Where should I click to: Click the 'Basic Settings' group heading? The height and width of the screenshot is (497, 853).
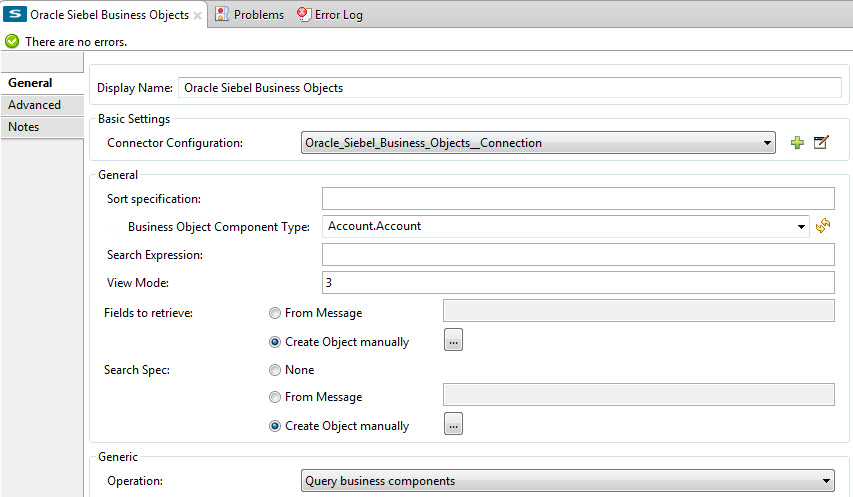coord(134,119)
